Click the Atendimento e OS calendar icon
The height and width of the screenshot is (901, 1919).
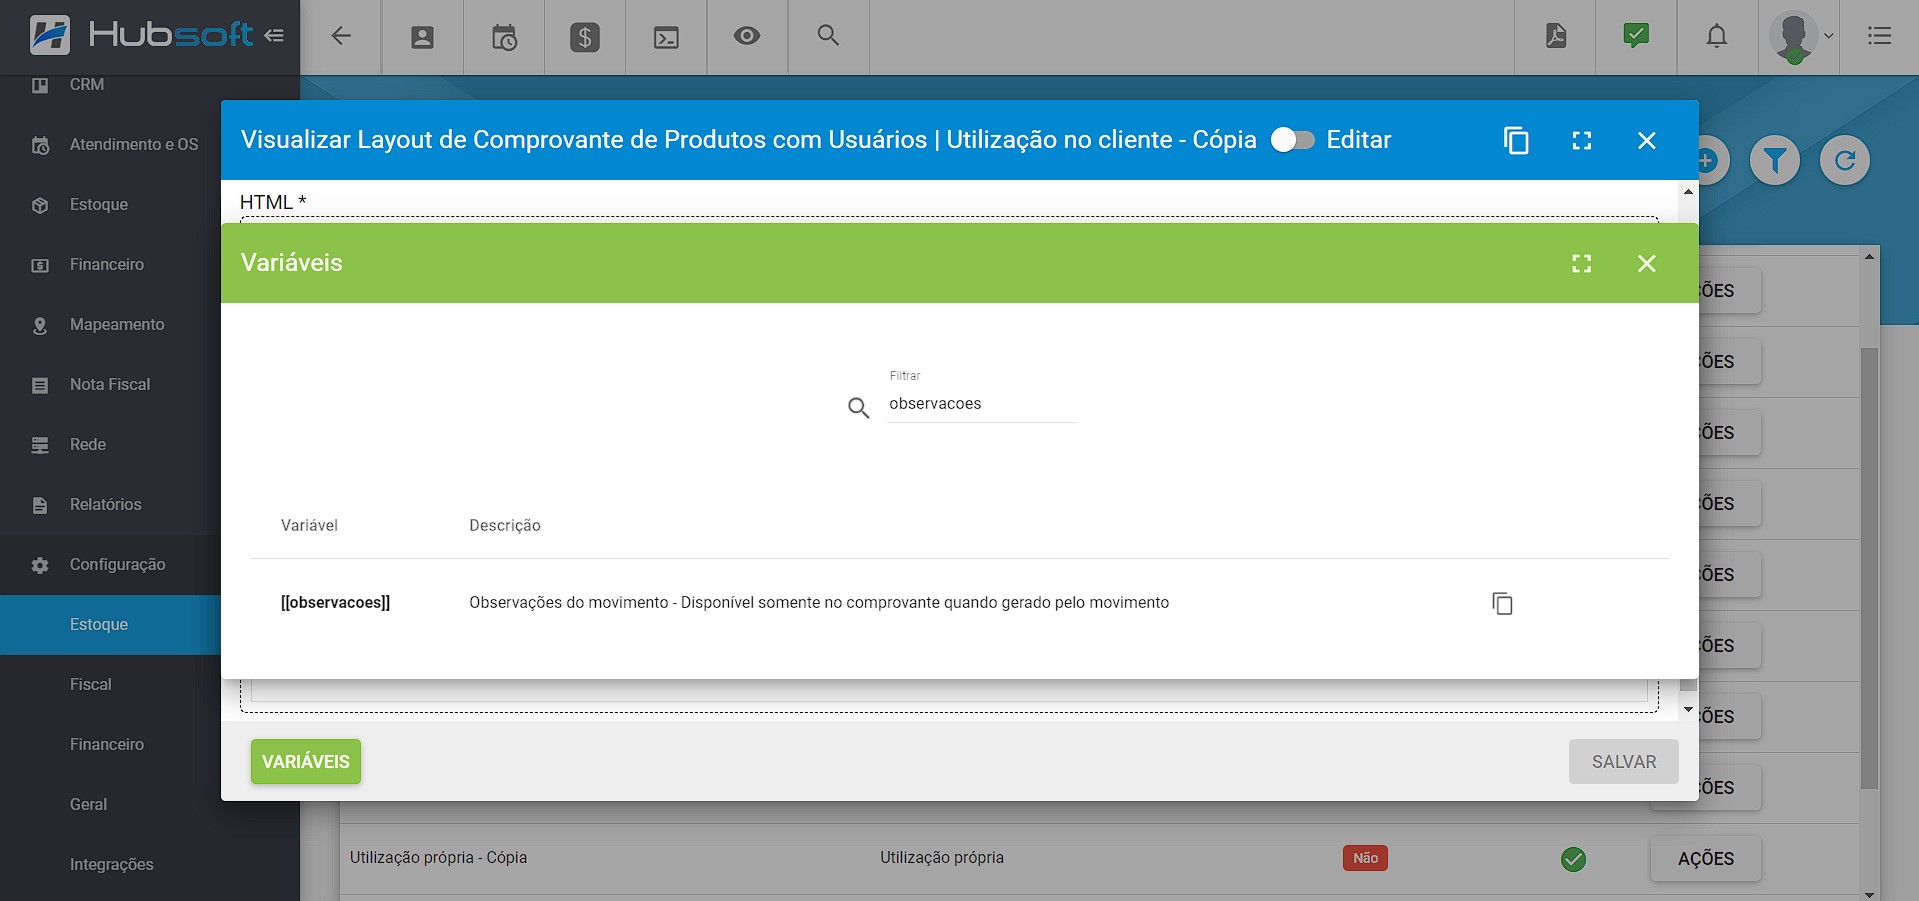tap(40, 145)
